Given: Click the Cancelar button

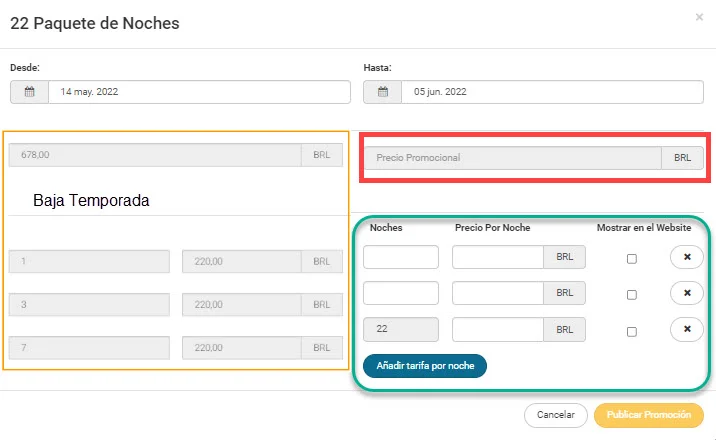Looking at the screenshot, I should click(555, 414).
